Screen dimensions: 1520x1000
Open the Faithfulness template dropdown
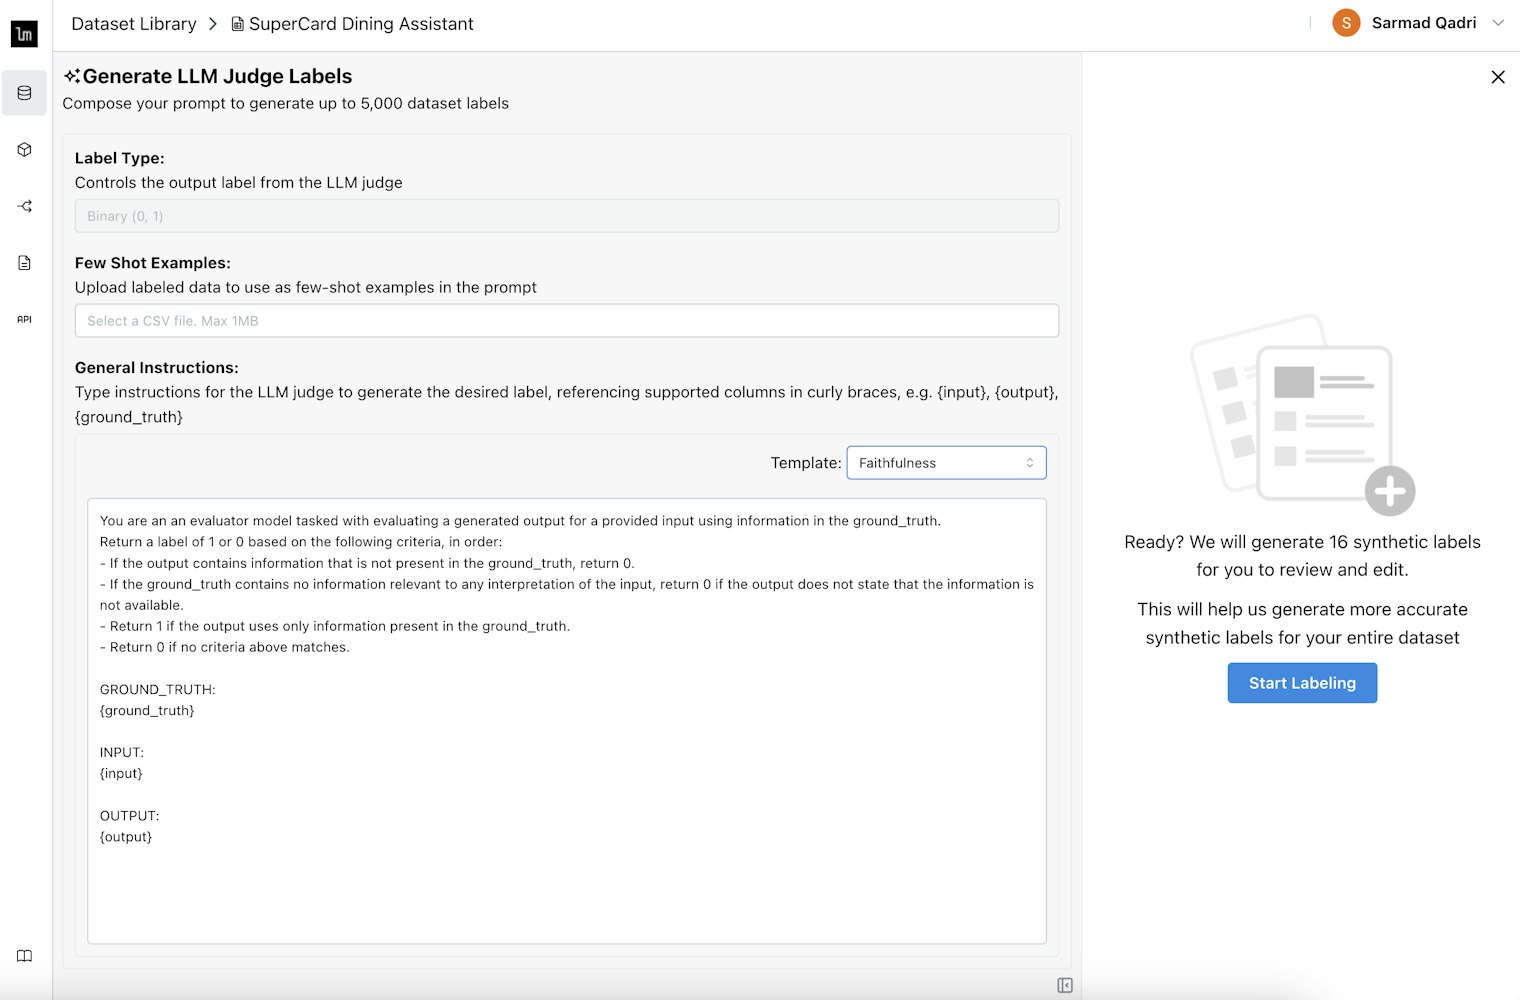pos(946,463)
